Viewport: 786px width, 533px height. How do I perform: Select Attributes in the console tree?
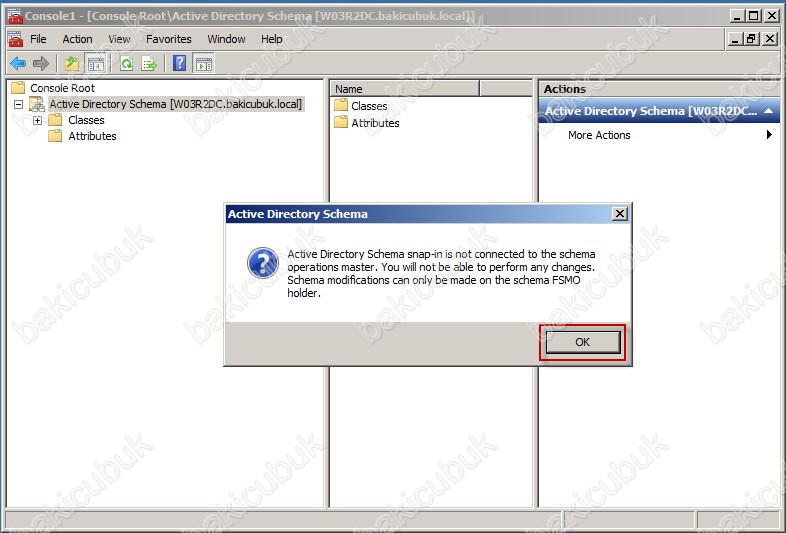(92, 136)
